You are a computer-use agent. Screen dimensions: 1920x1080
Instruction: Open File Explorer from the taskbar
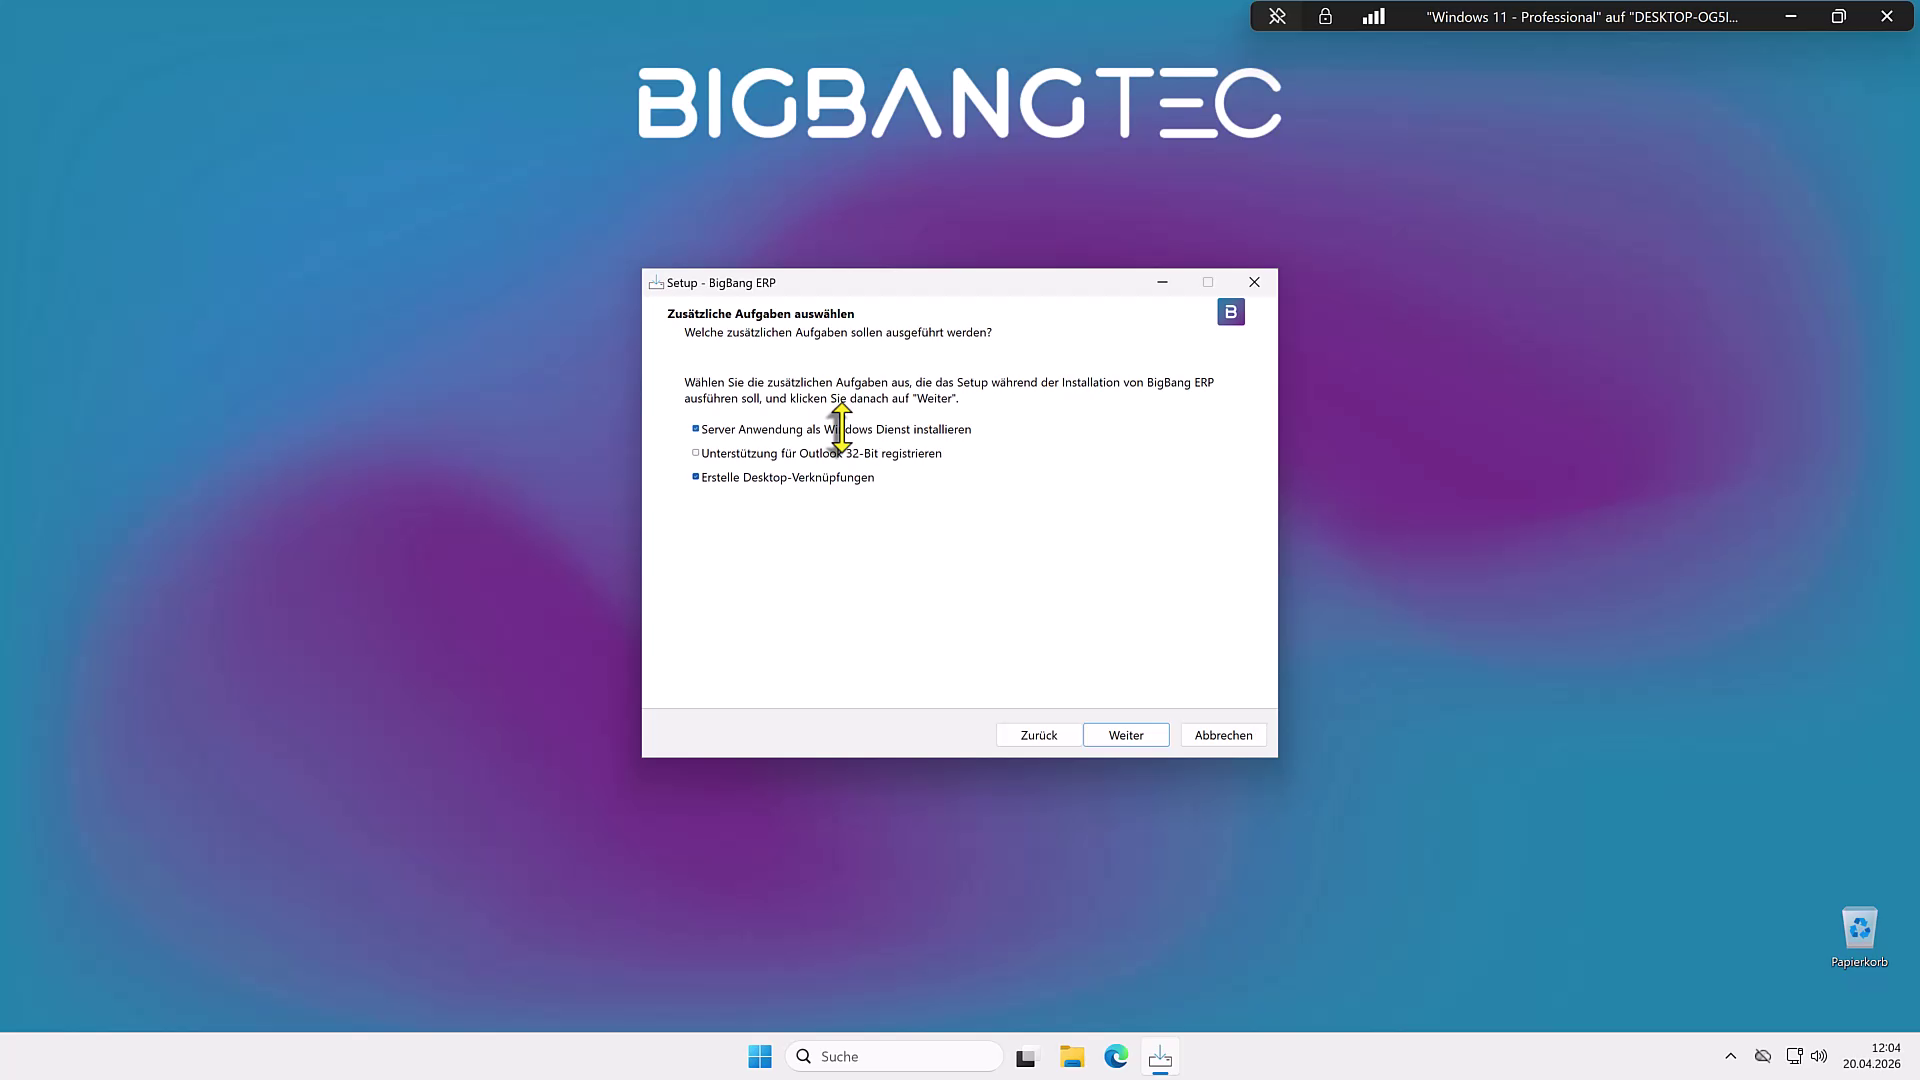tap(1072, 1056)
